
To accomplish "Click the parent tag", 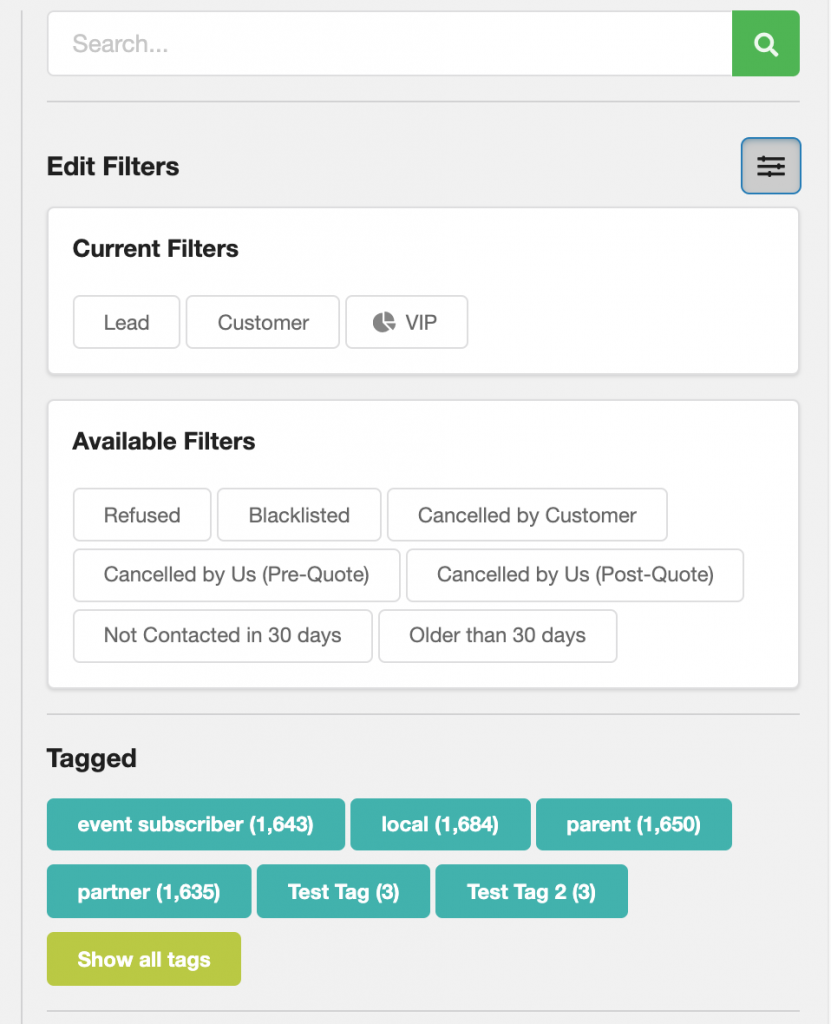I will (x=633, y=824).
